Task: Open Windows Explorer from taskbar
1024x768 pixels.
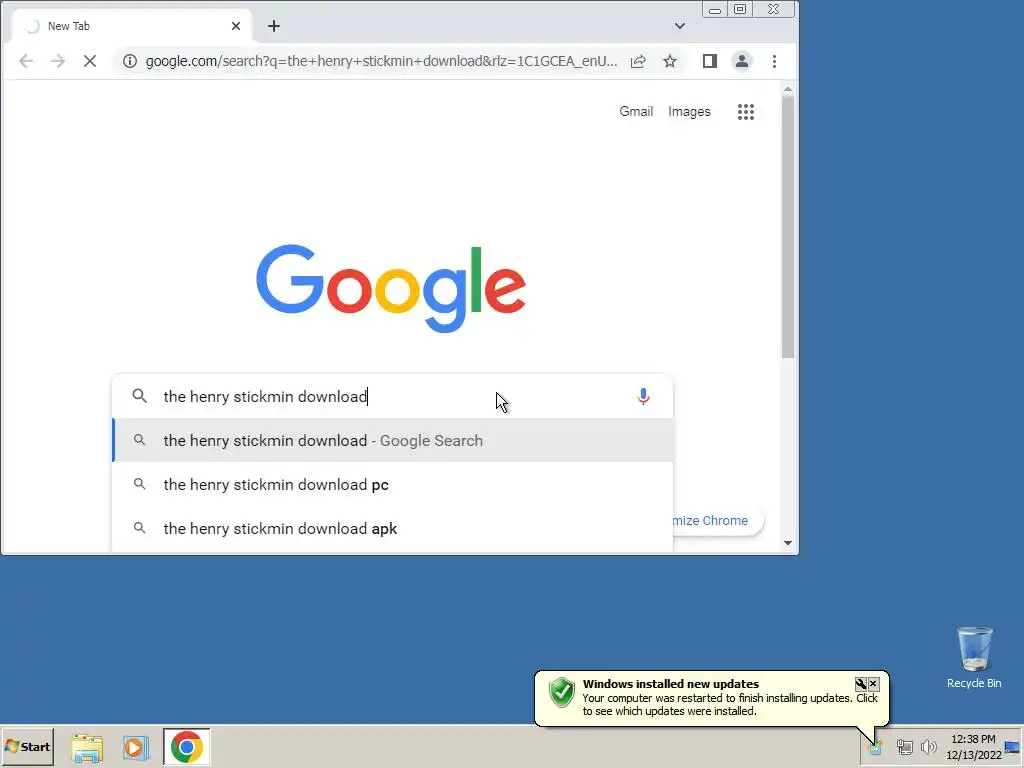Action: tap(88, 747)
